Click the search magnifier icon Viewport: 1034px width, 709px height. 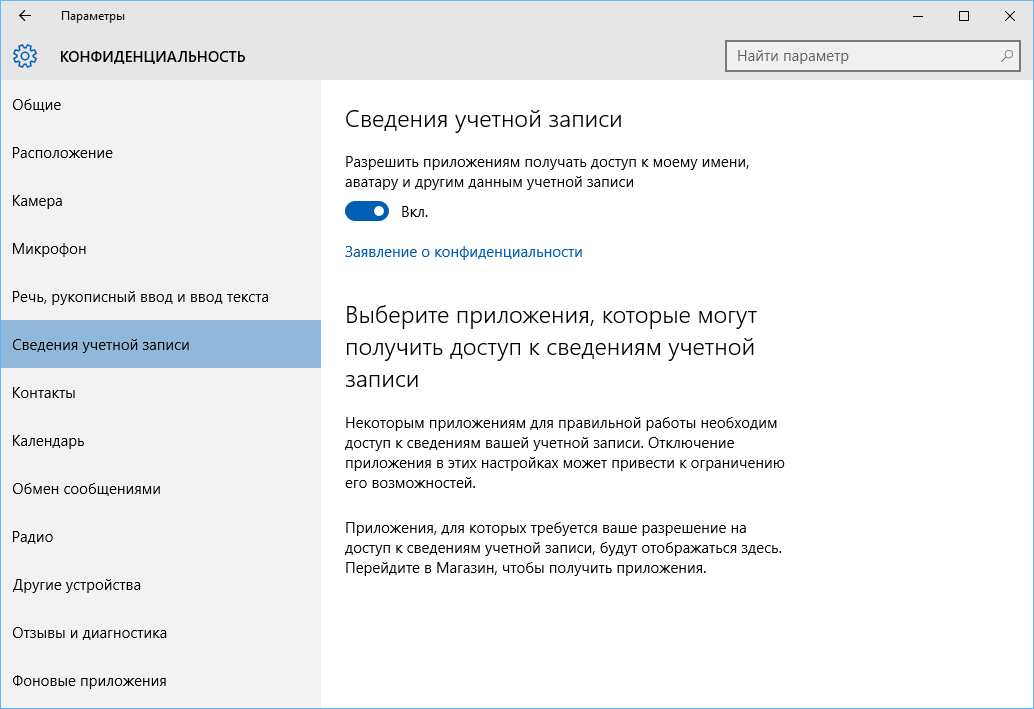click(x=1006, y=56)
